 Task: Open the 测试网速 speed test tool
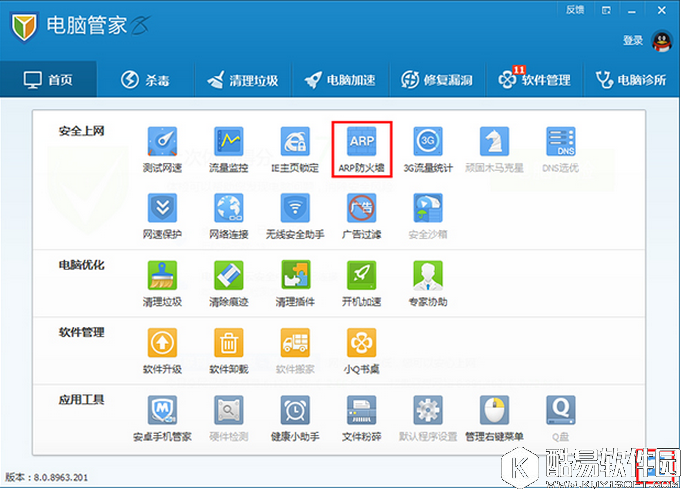[162, 149]
